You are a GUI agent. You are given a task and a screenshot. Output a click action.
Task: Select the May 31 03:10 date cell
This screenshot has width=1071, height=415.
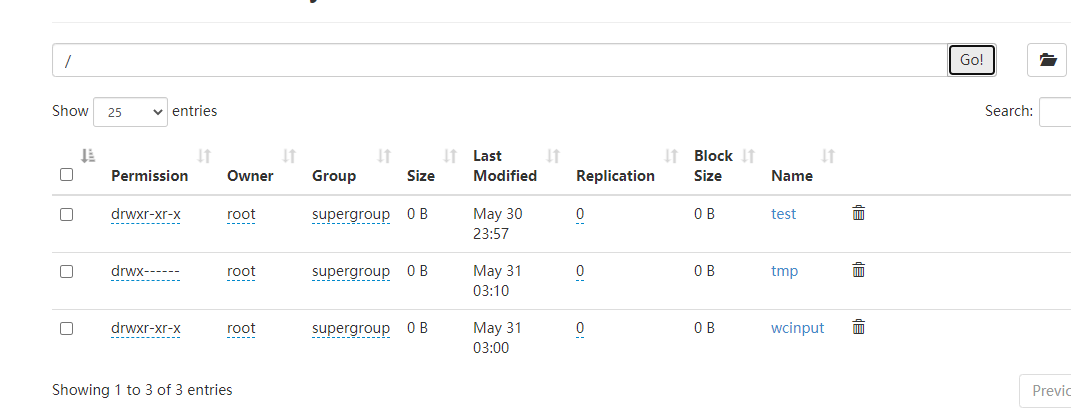[497, 281]
